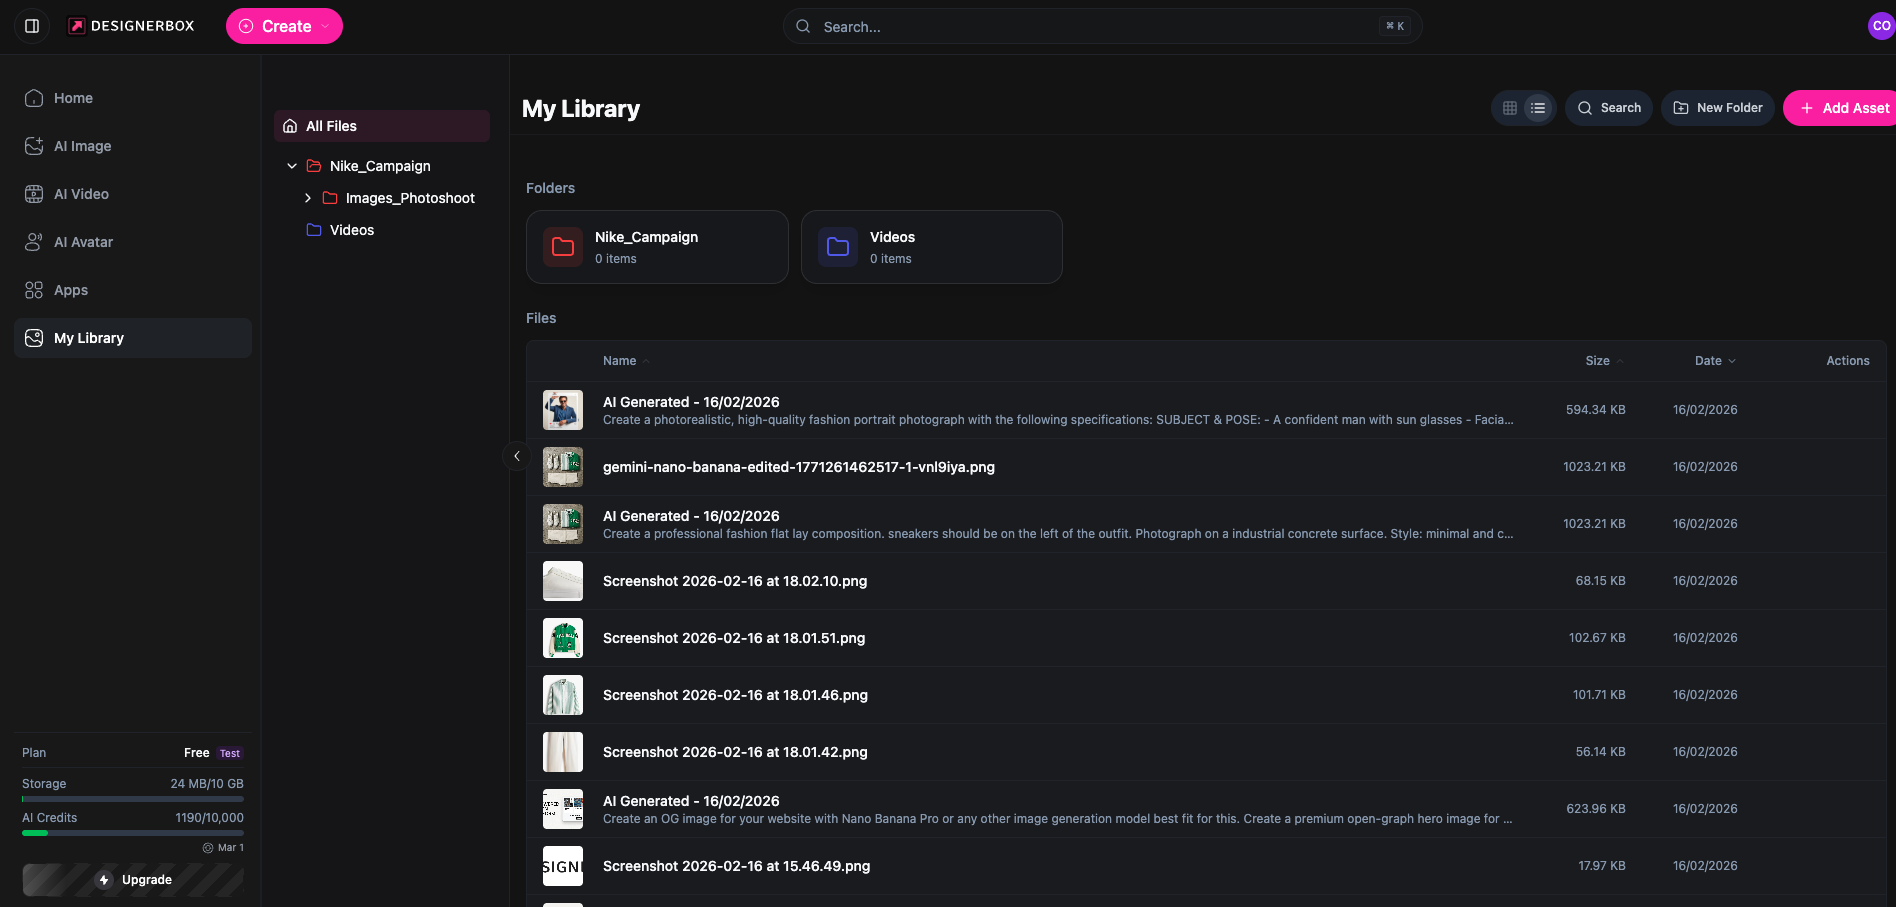This screenshot has width=1896, height=907.
Task: Select the AI Image sidebar icon
Action: click(33, 146)
